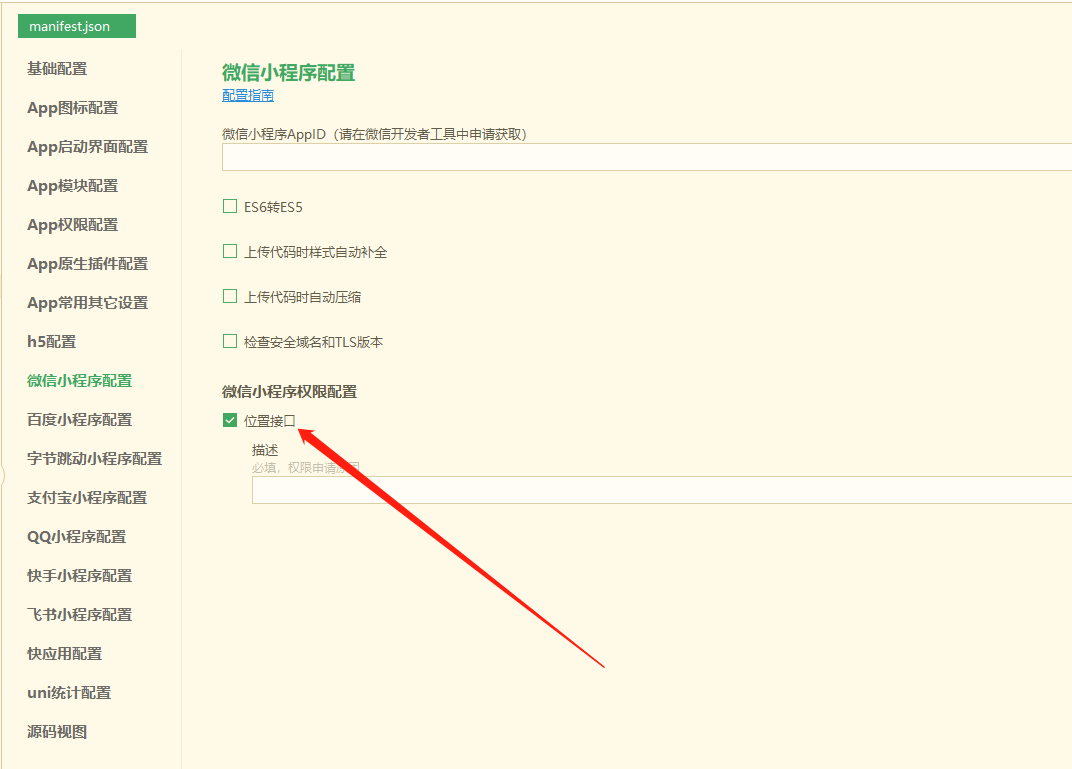Open 百度小程序配置 section

(79, 419)
